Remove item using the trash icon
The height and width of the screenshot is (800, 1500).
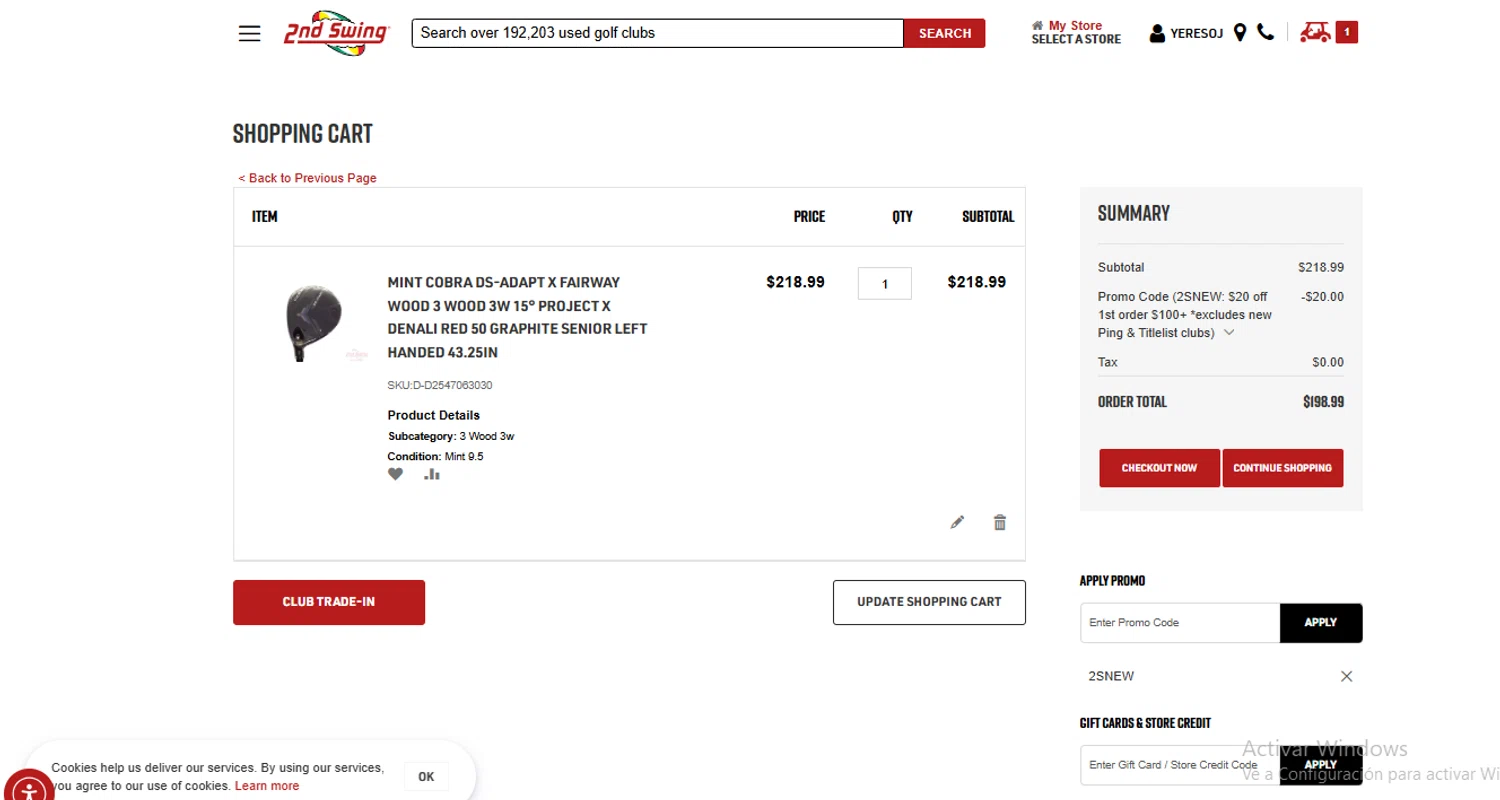pos(1000,522)
